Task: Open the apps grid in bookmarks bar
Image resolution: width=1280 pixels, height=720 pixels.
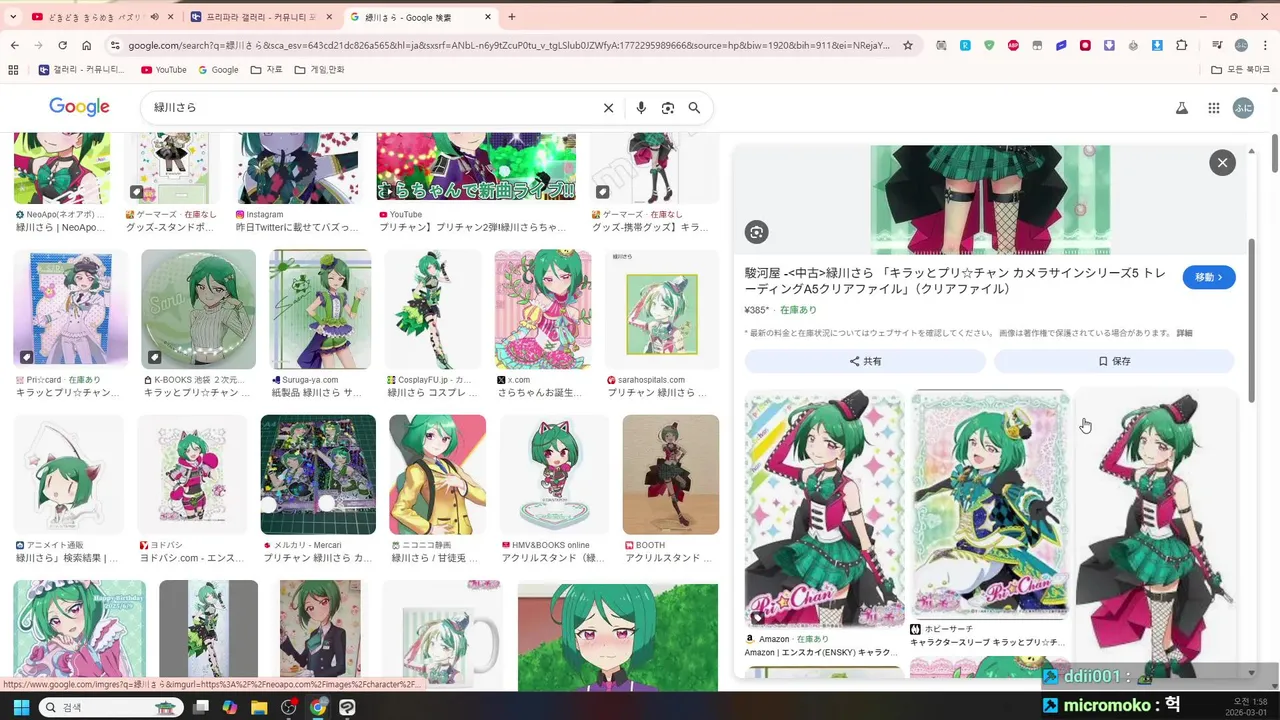Action: coord(13,70)
